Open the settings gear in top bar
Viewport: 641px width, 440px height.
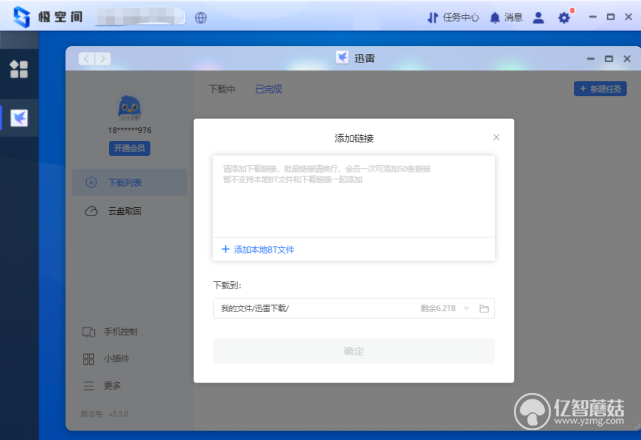point(564,18)
